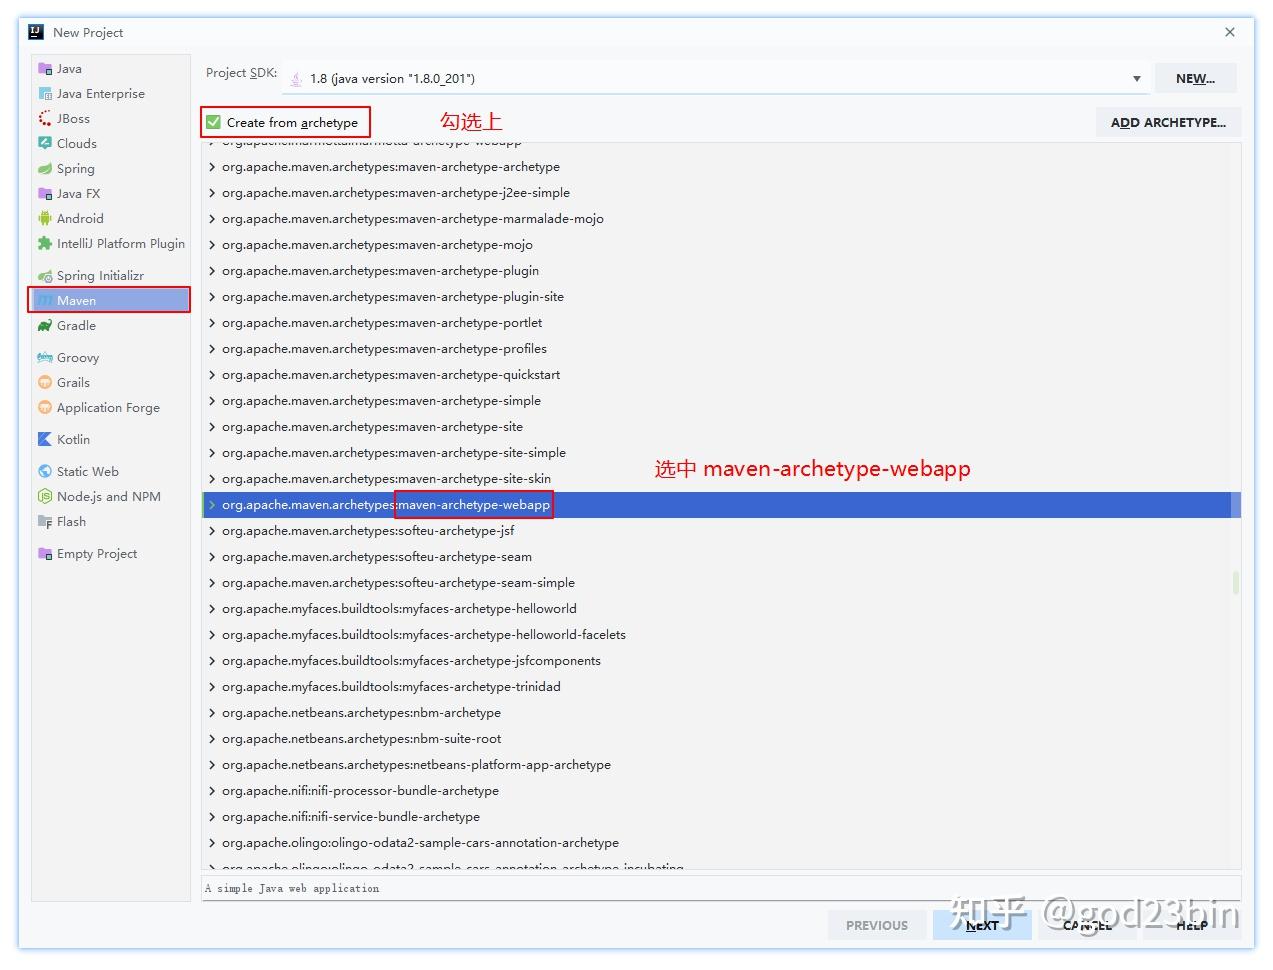The width and height of the screenshot is (1273, 970).
Task: Select Spring Initializr project type
Action: pos(110,276)
